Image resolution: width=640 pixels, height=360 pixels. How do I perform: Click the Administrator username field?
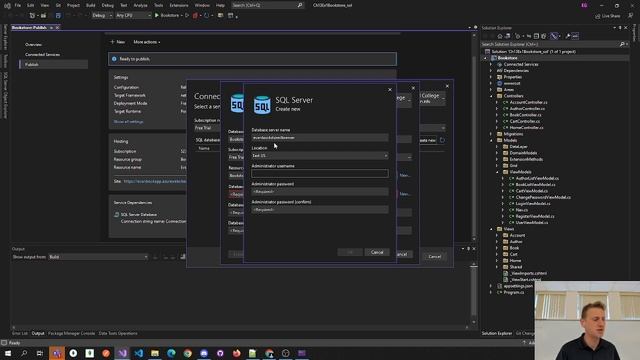320,173
